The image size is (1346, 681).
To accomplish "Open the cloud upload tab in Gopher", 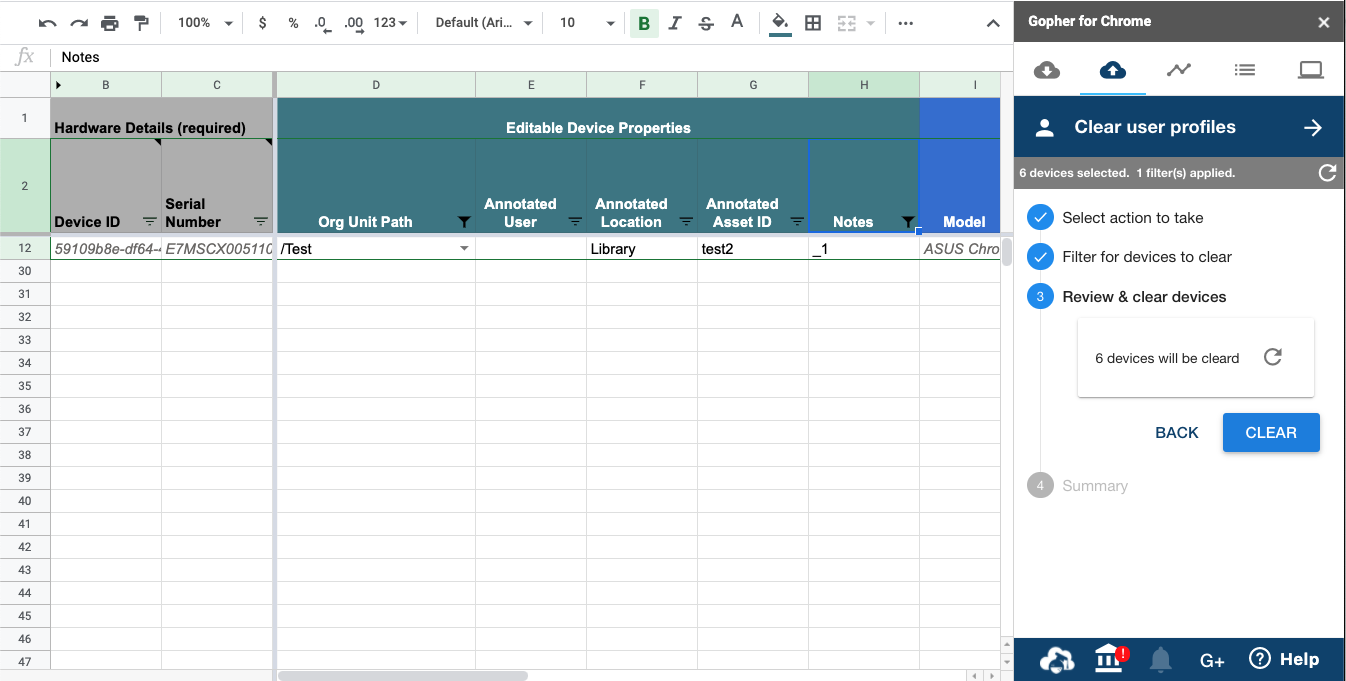I will (x=1112, y=70).
